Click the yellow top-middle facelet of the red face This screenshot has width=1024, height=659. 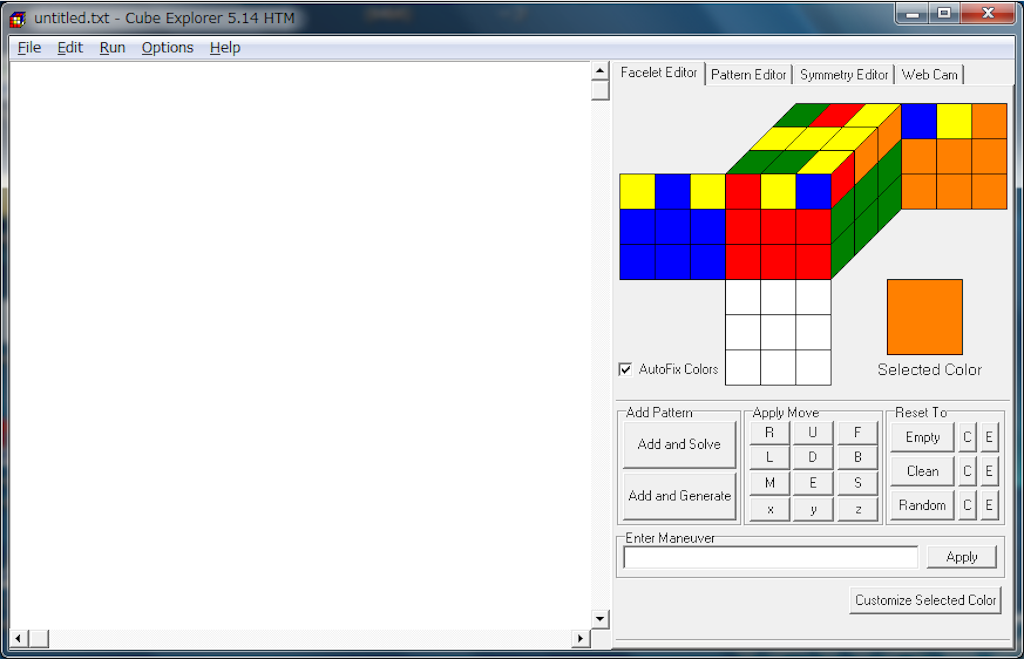(x=778, y=191)
